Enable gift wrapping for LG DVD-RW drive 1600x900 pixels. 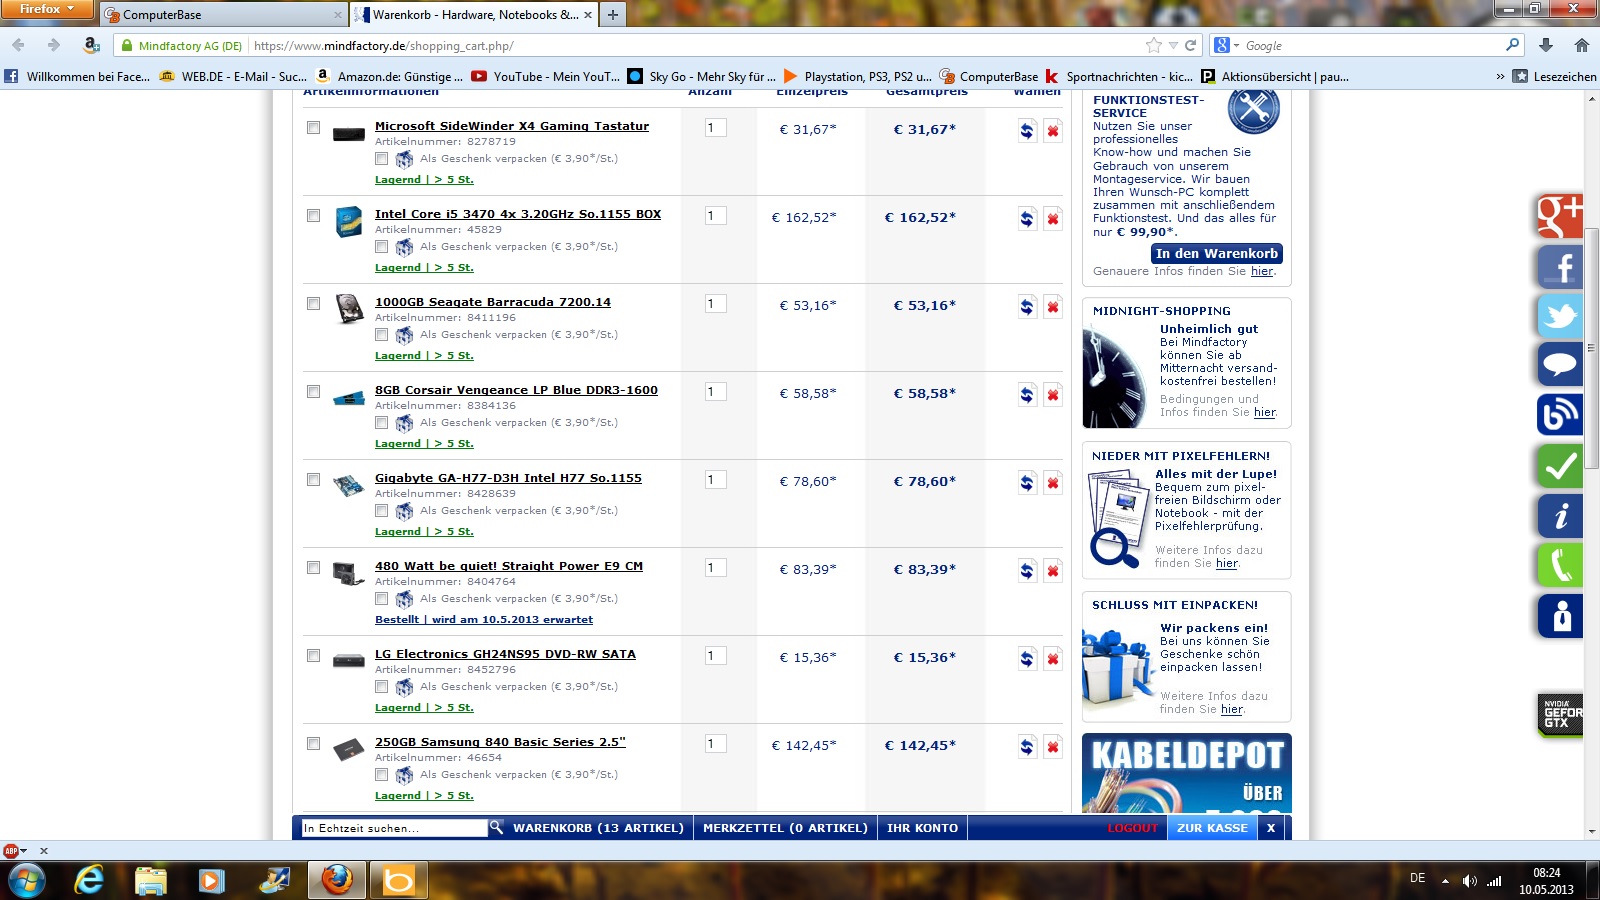pos(381,687)
